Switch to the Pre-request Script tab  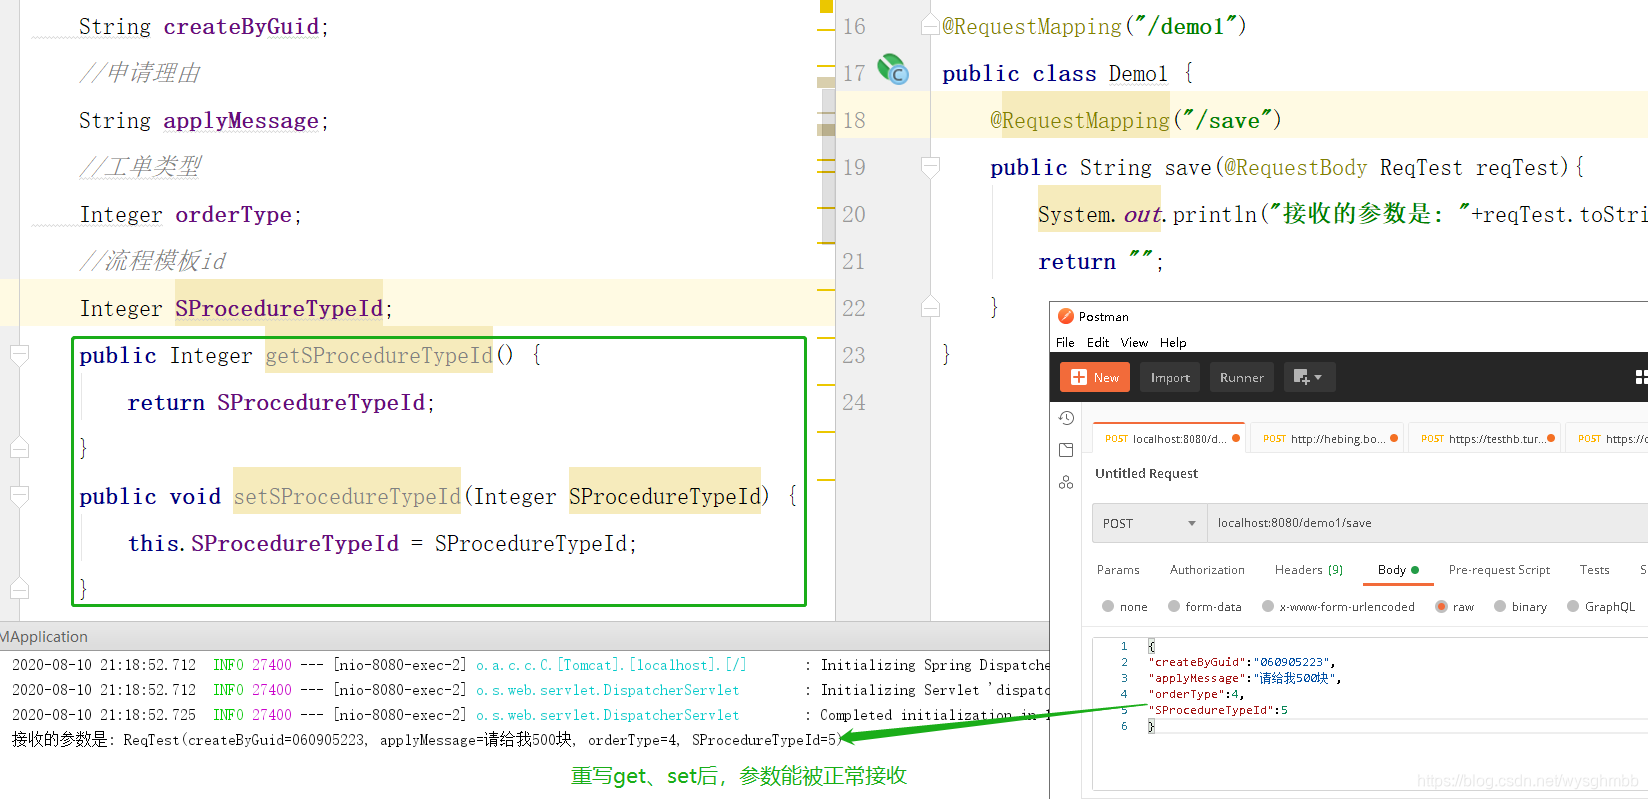(1499, 570)
